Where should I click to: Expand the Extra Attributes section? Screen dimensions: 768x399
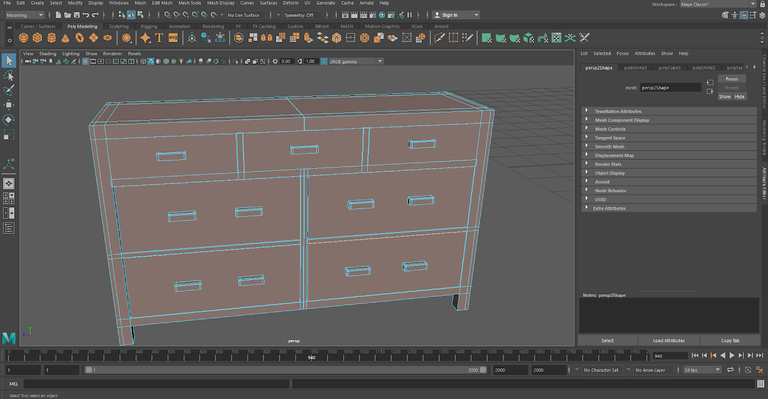click(x=669, y=208)
